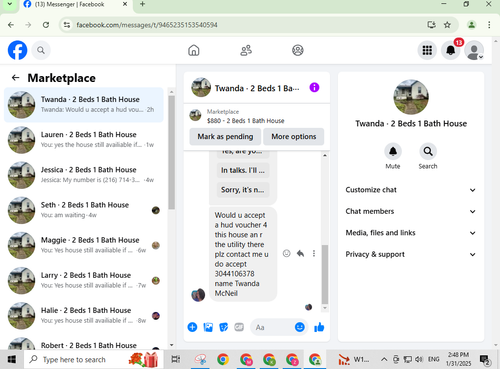The width and height of the screenshot is (500, 369).
Task: Open Twanda's large profile thumbnail
Action: pos(411,97)
